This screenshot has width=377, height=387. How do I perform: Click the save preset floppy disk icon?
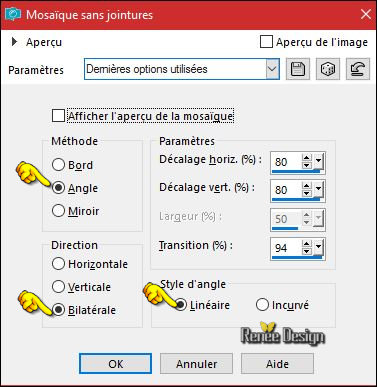pos(298,69)
